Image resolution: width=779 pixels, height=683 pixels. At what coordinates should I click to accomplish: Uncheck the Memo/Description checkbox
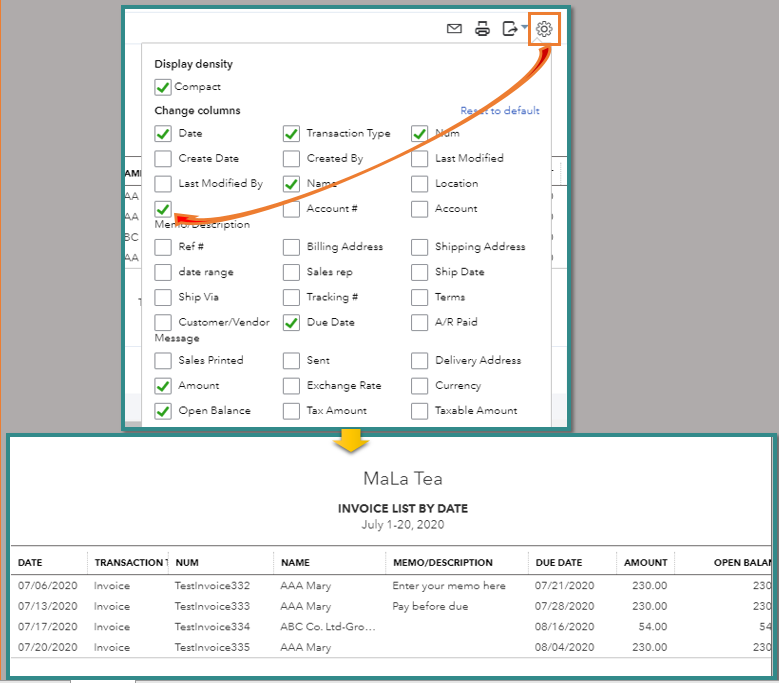(162, 209)
